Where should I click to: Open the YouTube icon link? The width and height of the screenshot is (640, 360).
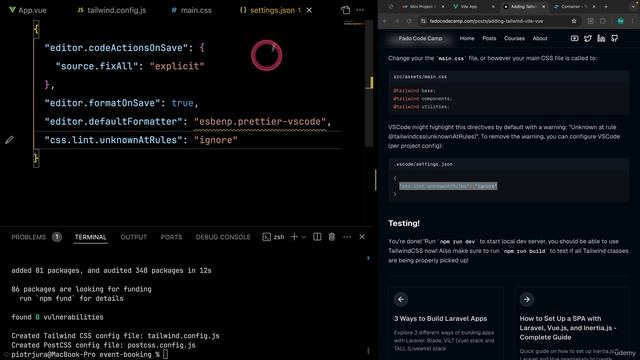(574, 38)
